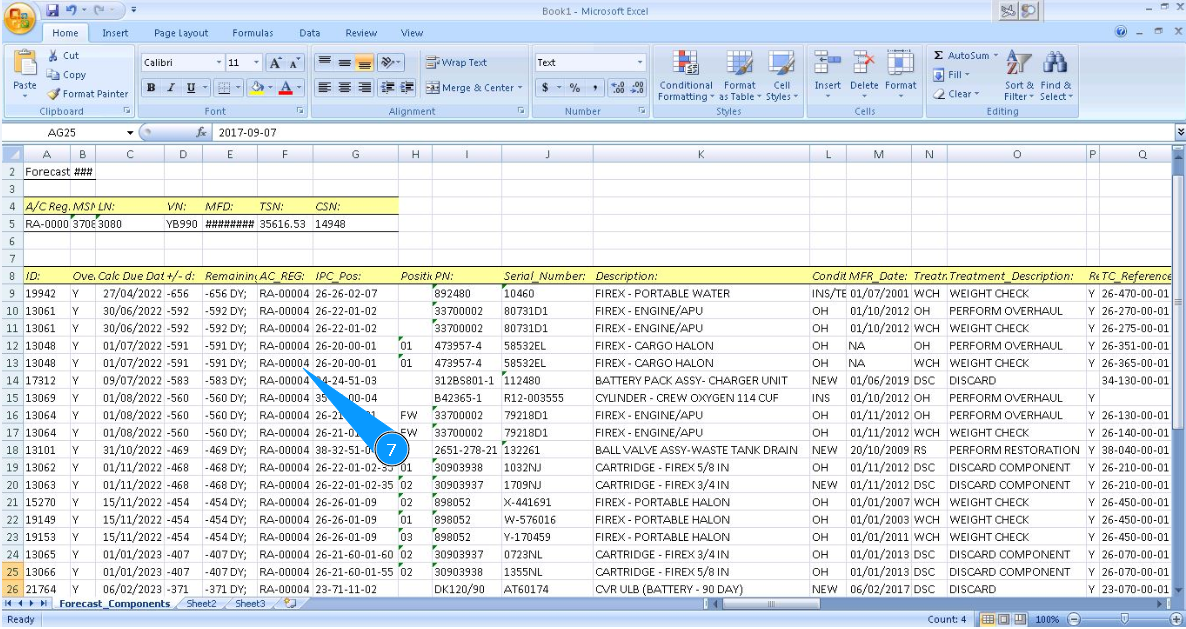This screenshot has width=1186, height=629.
Task: Toggle Italic formatting
Action: coord(171,88)
